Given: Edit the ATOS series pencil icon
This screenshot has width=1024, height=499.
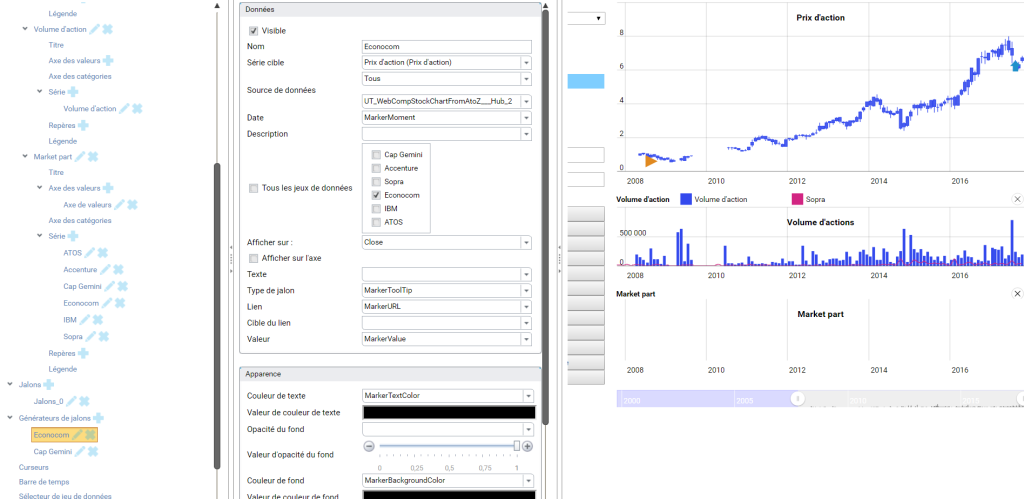Looking at the screenshot, I should coord(89,253).
